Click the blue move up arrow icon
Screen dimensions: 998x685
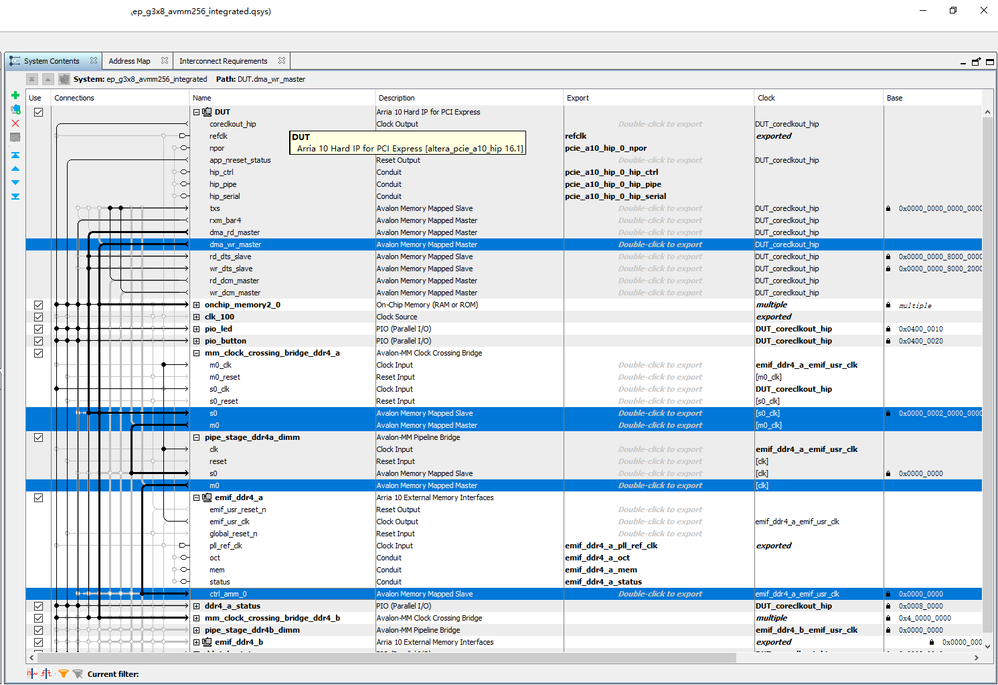coord(15,169)
